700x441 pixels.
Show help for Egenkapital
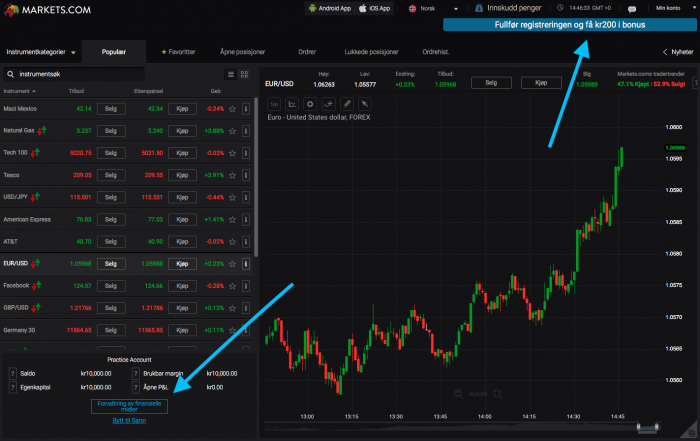[12, 387]
